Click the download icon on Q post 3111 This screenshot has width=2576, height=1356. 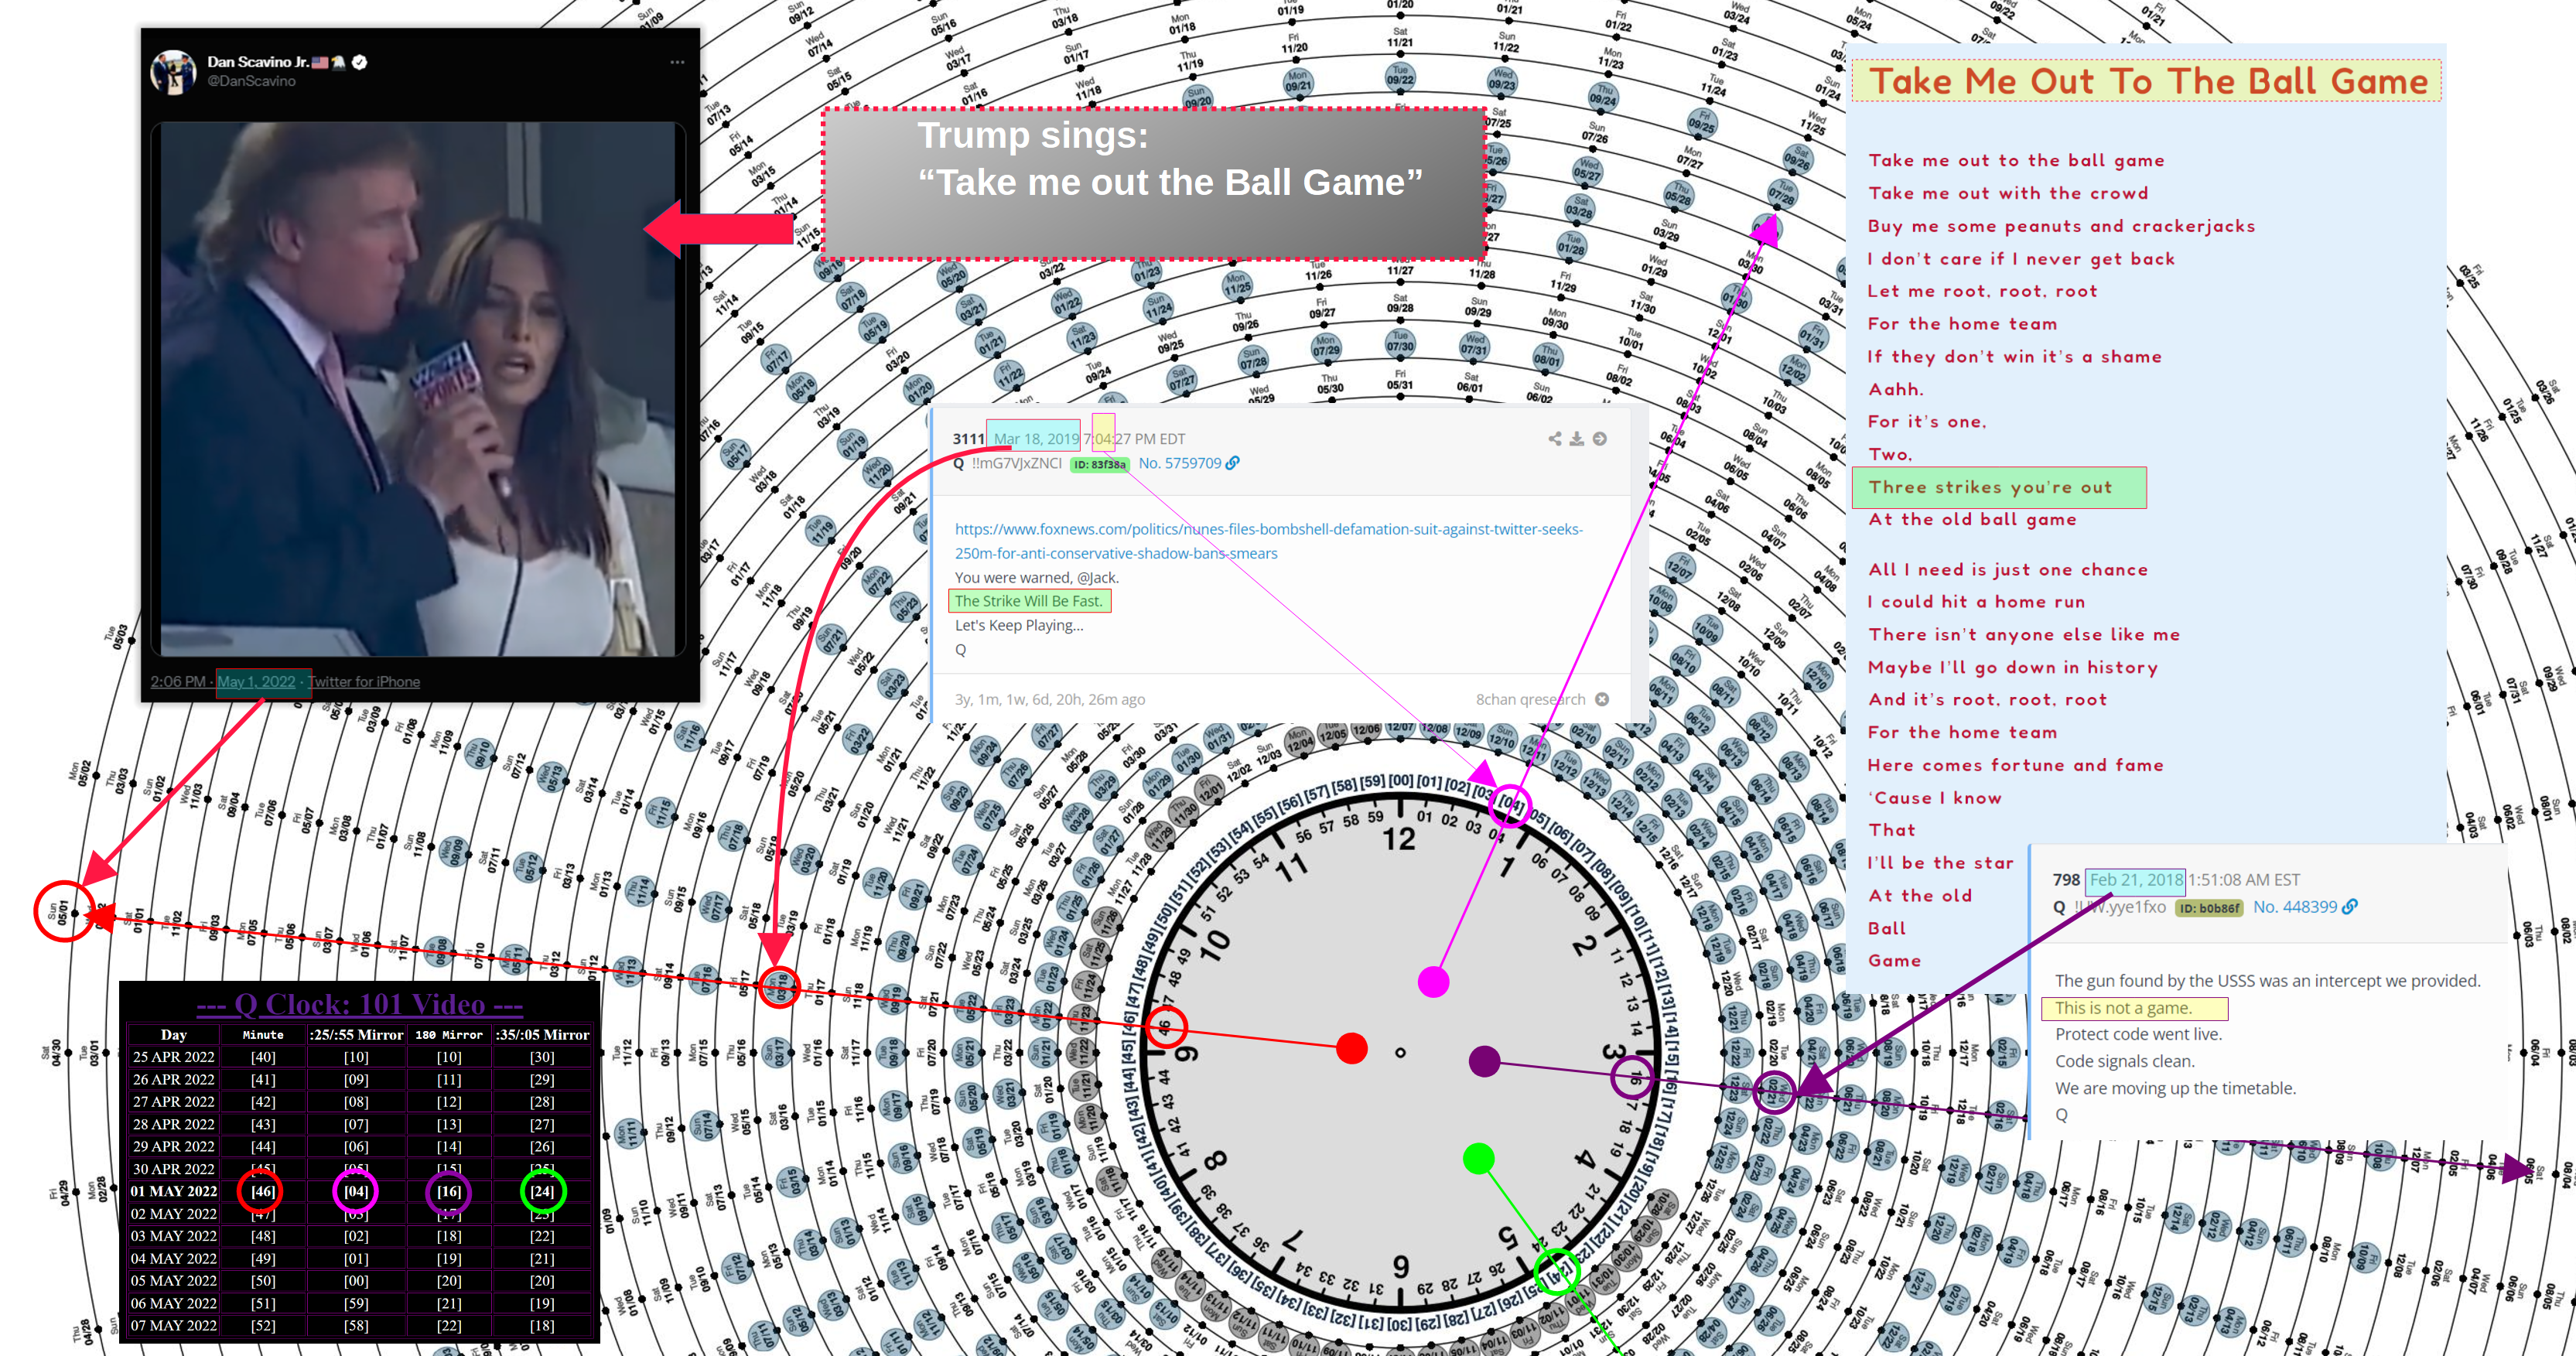[x=1576, y=439]
